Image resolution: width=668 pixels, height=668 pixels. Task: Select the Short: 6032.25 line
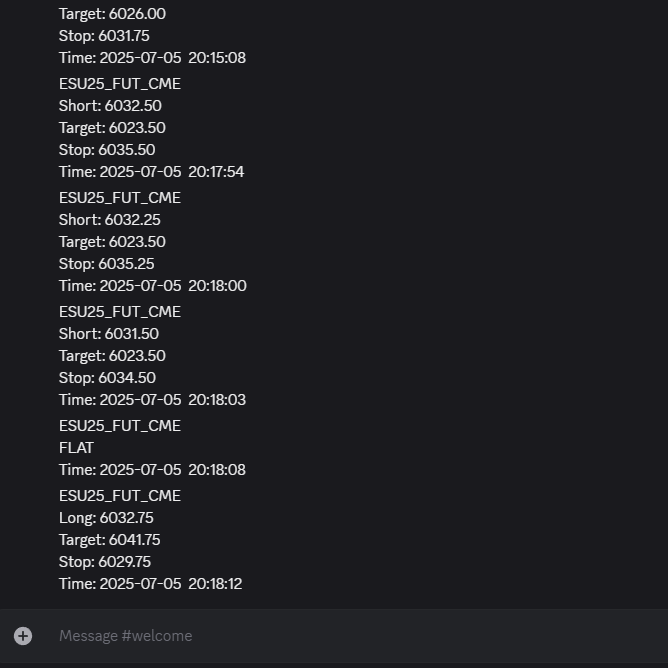point(109,220)
